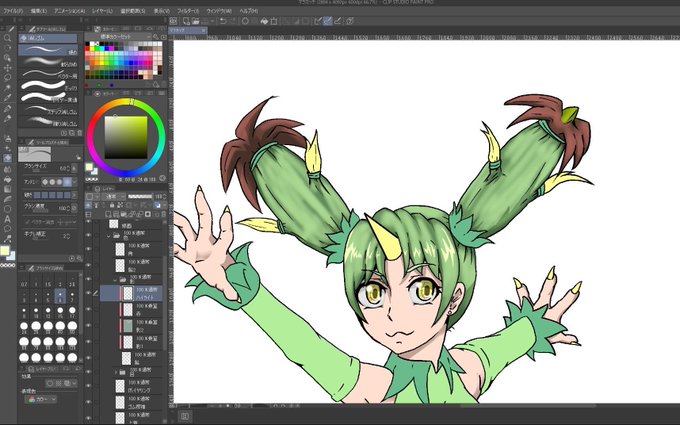Image resolution: width=680 pixels, height=425 pixels.
Task: Select the Eraser tool in the toolbar
Action: click(8, 157)
